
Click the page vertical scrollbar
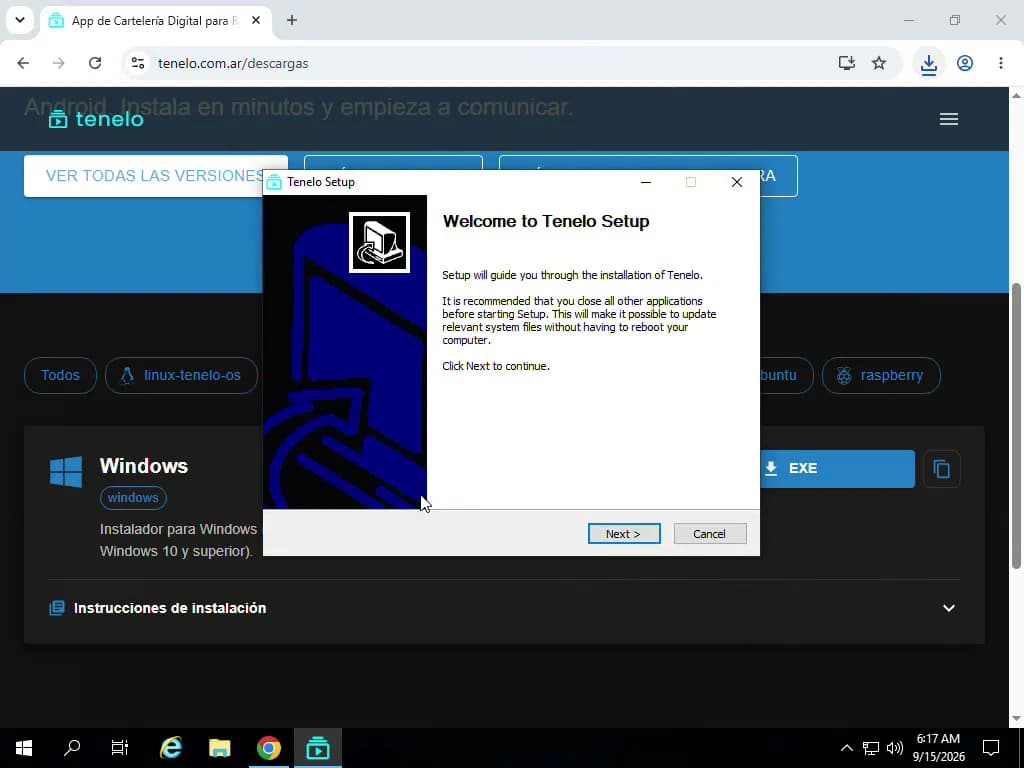click(1016, 424)
